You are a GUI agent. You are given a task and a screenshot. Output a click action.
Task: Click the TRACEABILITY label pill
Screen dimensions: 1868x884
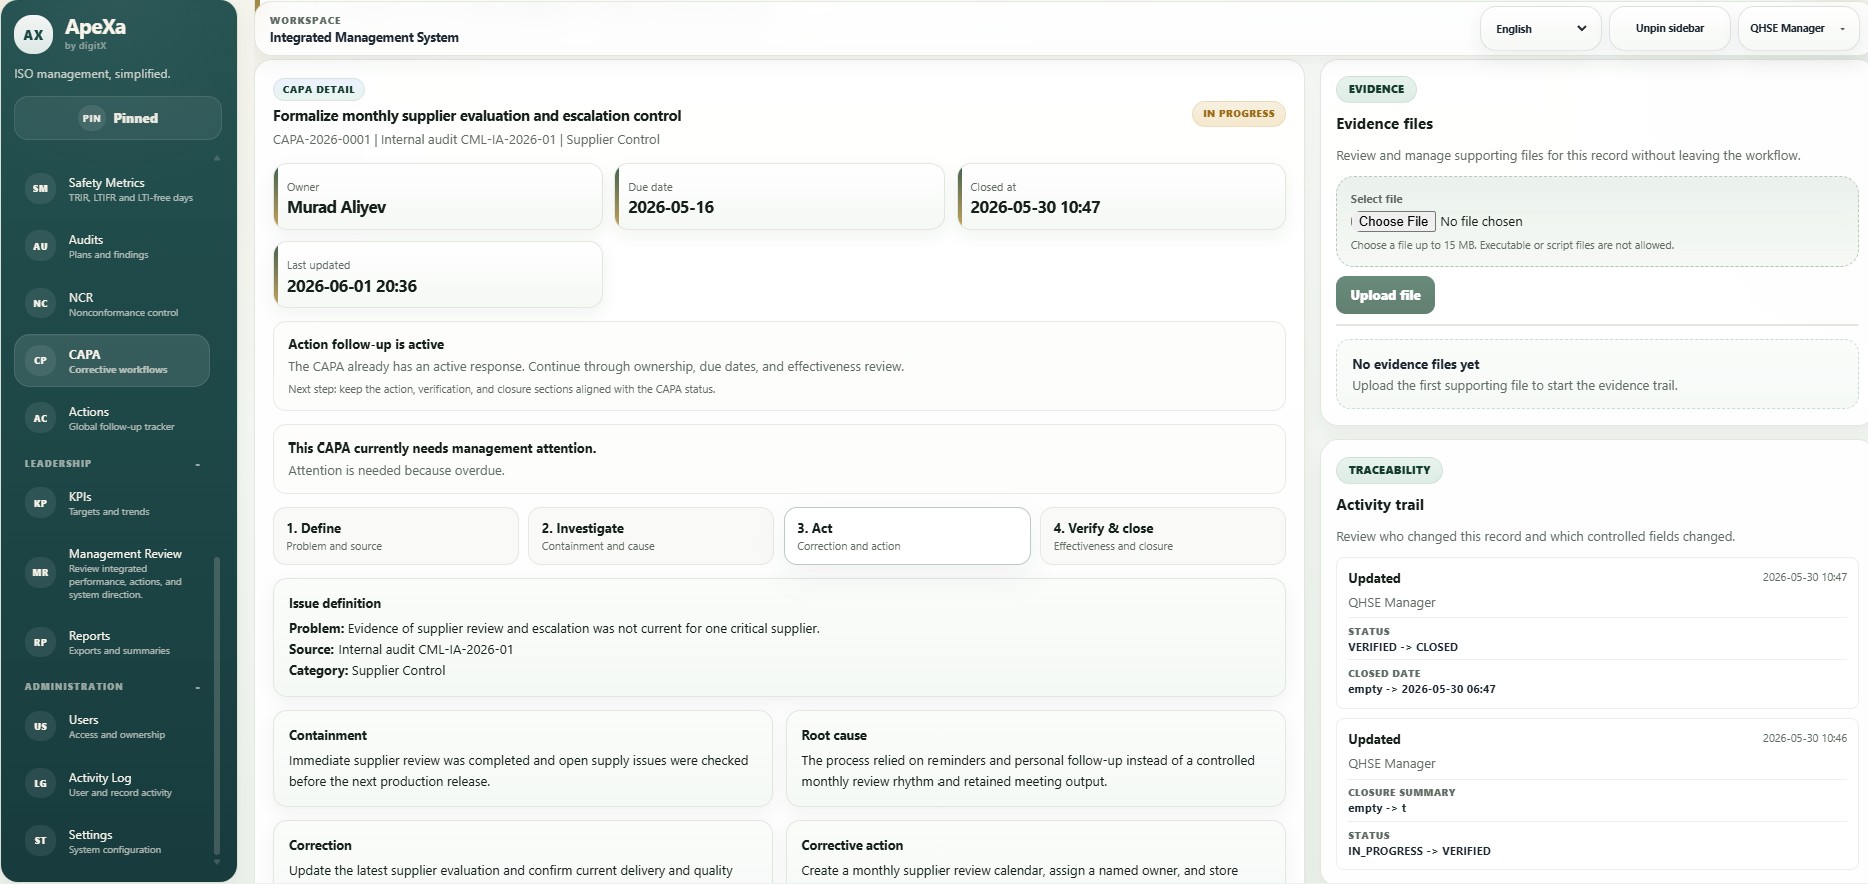[x=1389, y=470]
